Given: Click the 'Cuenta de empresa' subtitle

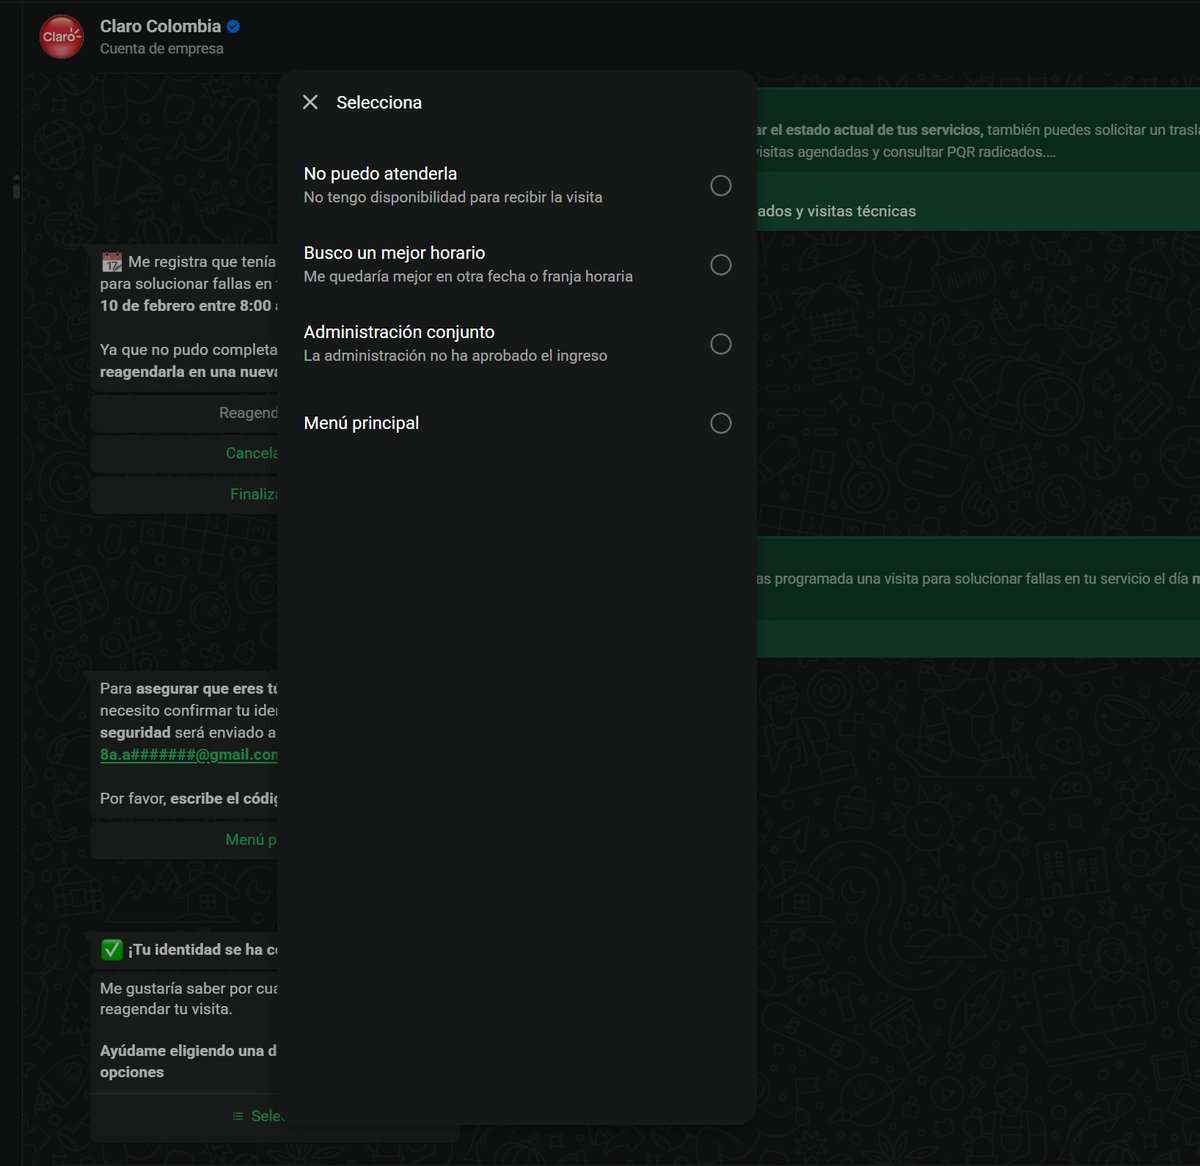Looking at the screenshot, I should pos(162,49).
